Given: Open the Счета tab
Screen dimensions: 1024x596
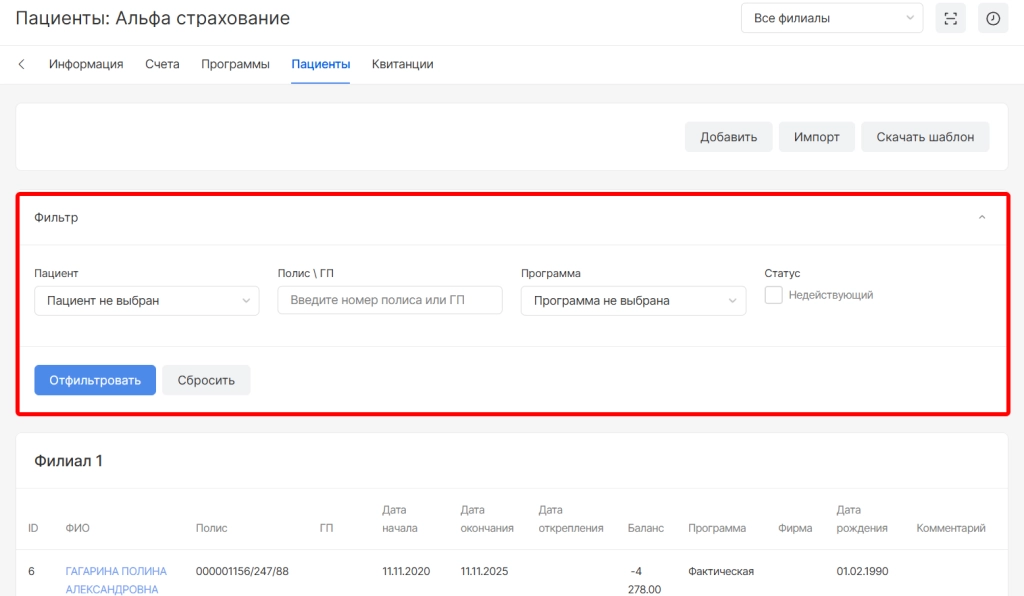Looking at the screenshot, I should click(162, 64).
